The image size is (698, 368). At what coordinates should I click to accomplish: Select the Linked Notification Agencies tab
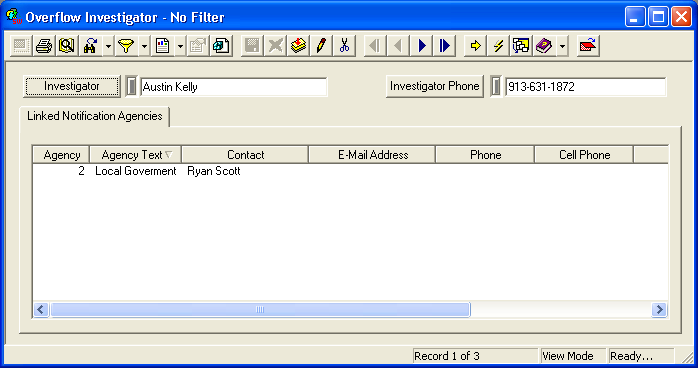(x=94, y=116)
